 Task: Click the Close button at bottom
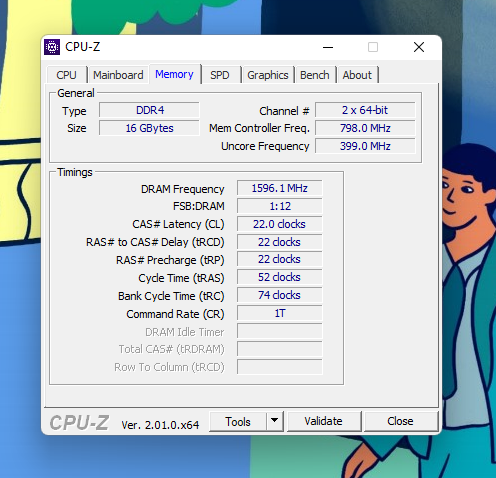400,421
